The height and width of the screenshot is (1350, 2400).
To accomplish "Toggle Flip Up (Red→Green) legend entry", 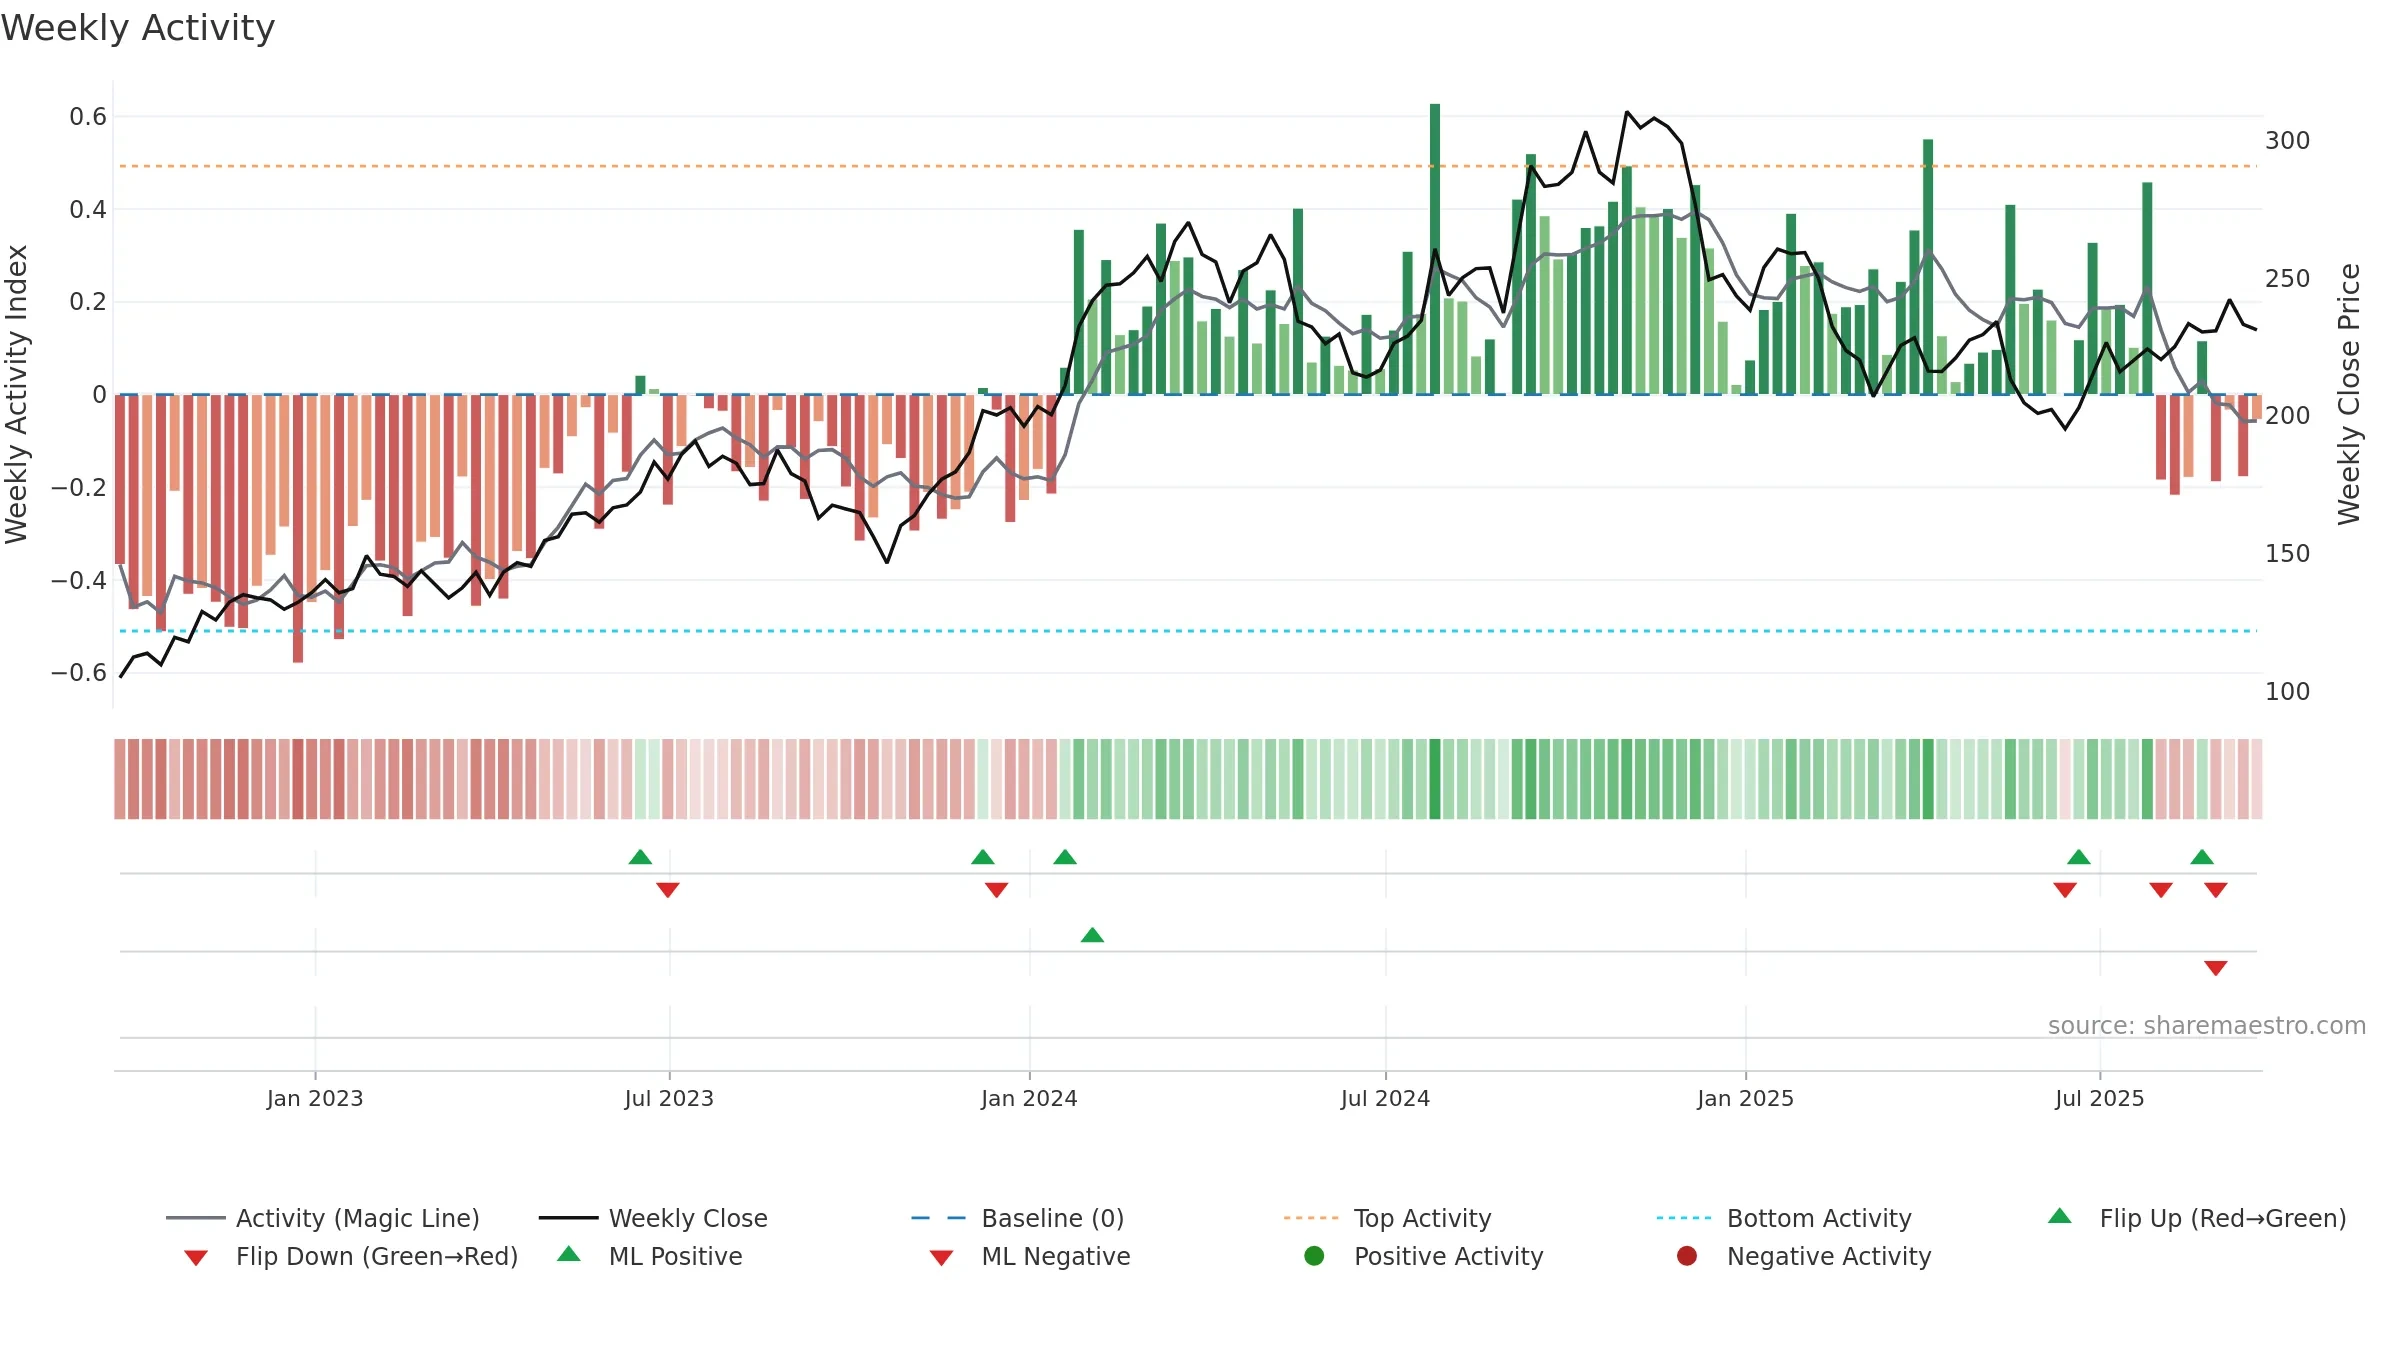I will point(2197,1218).
